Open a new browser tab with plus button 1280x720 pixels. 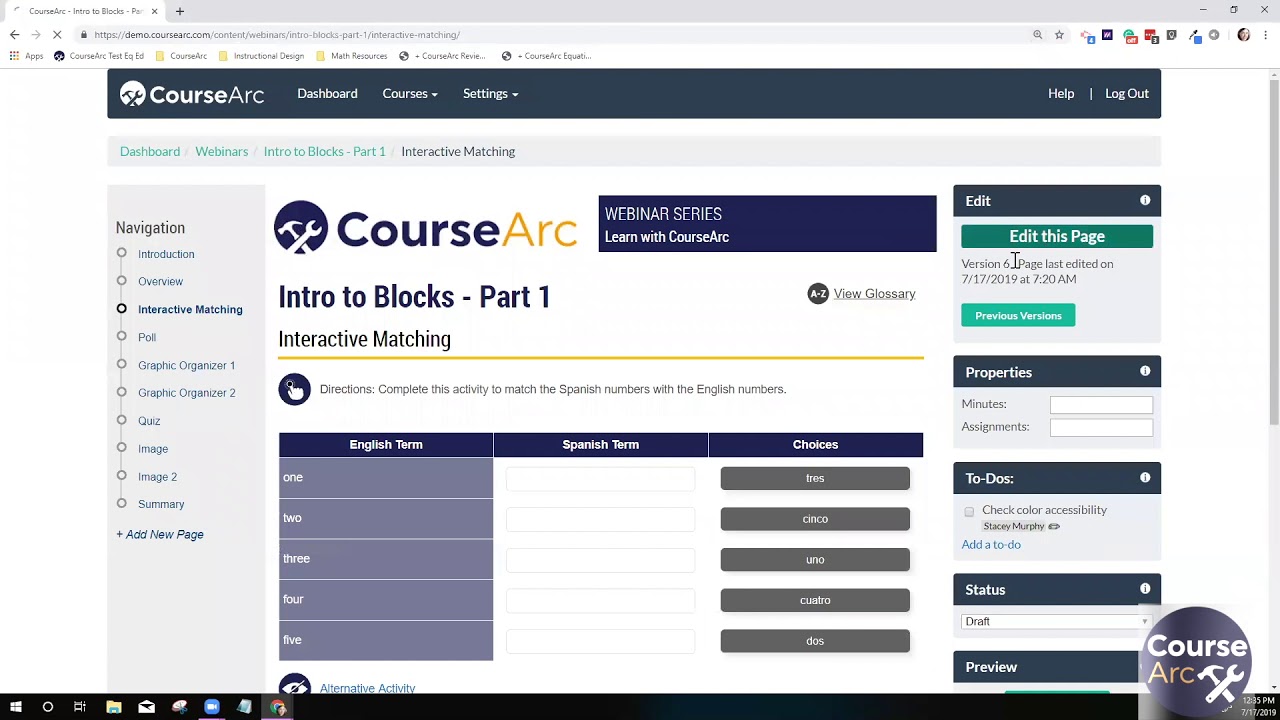pyautogui.click(x=180, y=11)
